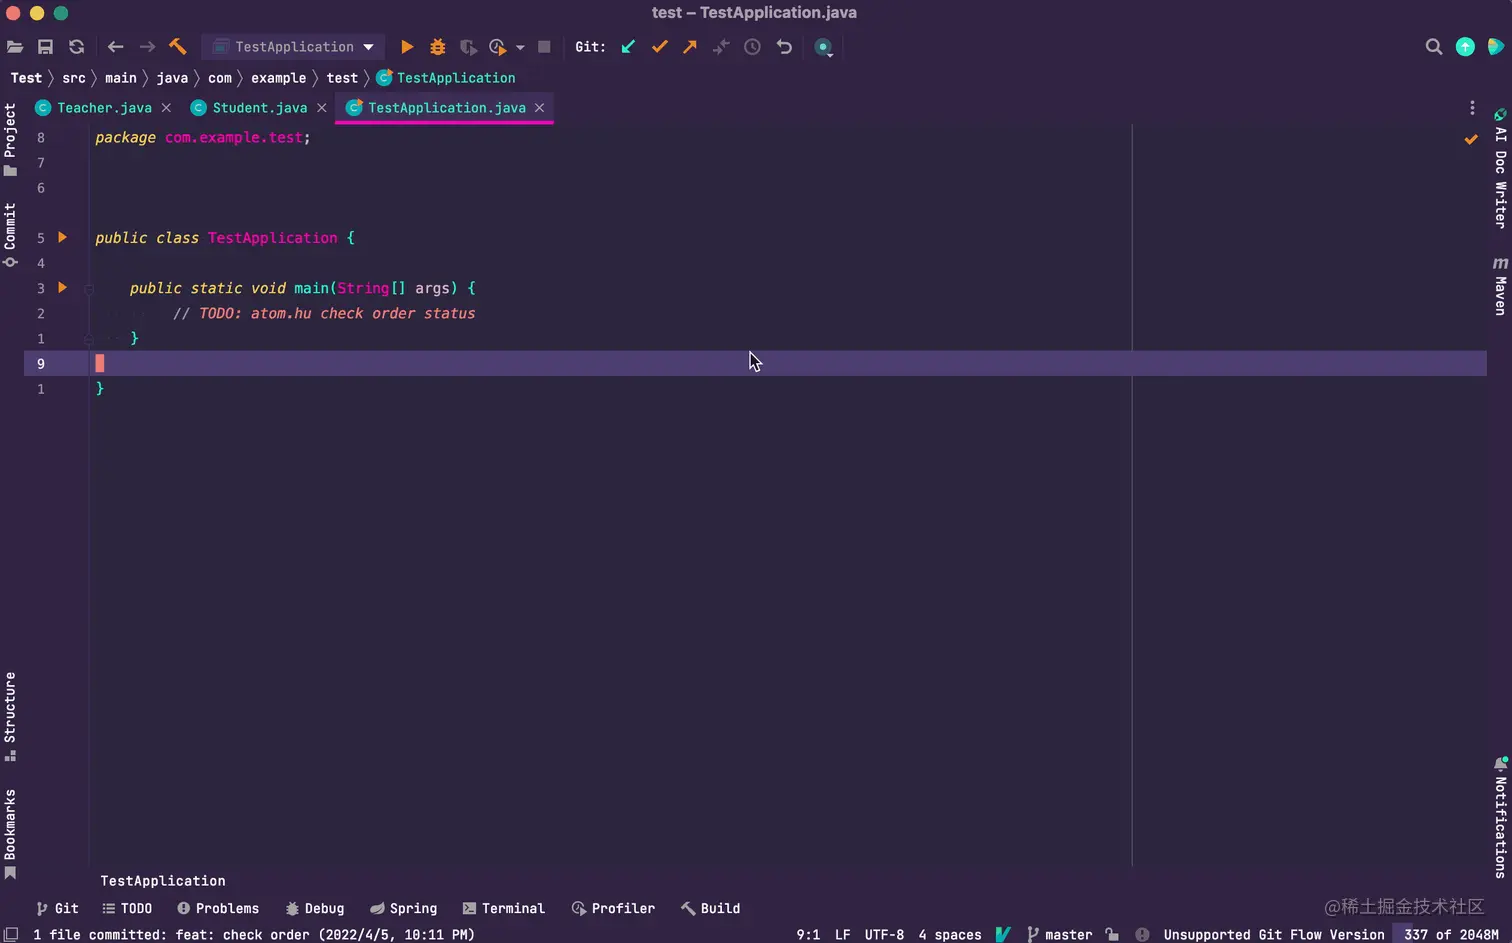Click the multicolor plugin icon top right

click(x=1496, y=47)
